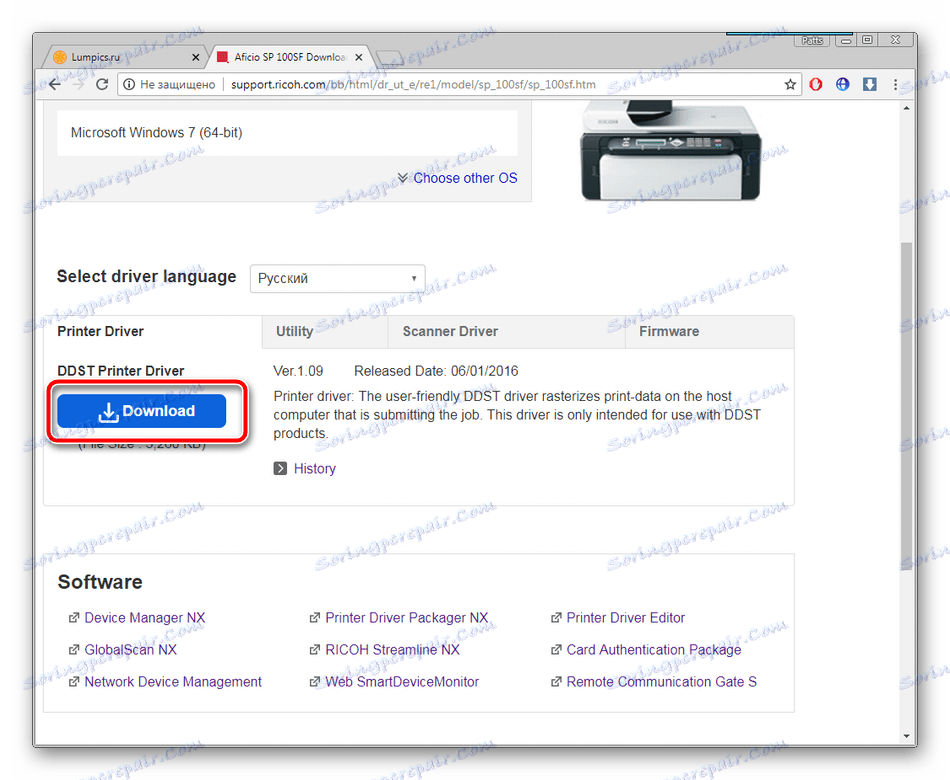Click the vertical scrollbar thumb

906,406
